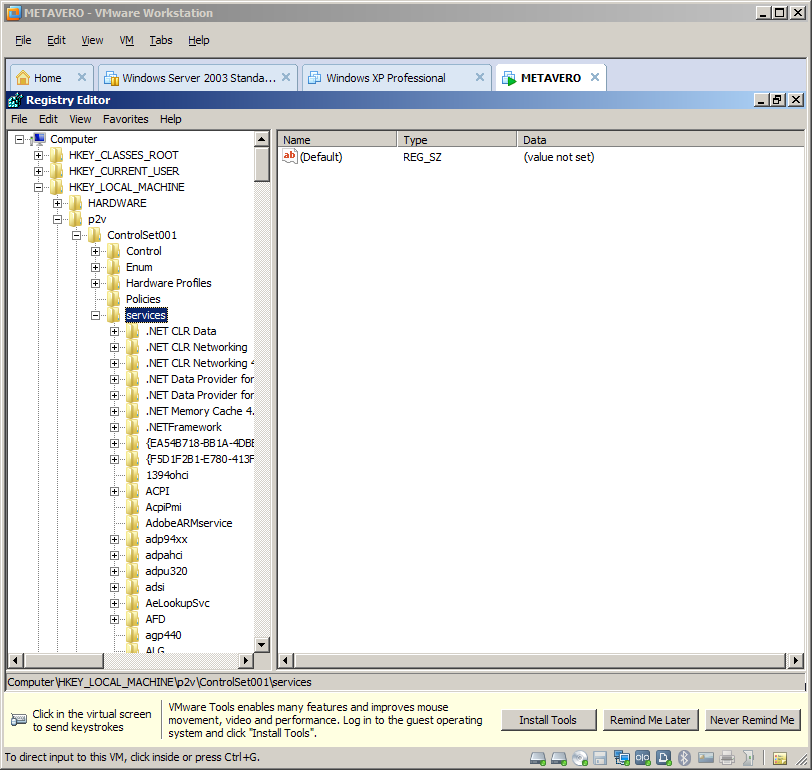Click the printer device status icon

[727, 758]
